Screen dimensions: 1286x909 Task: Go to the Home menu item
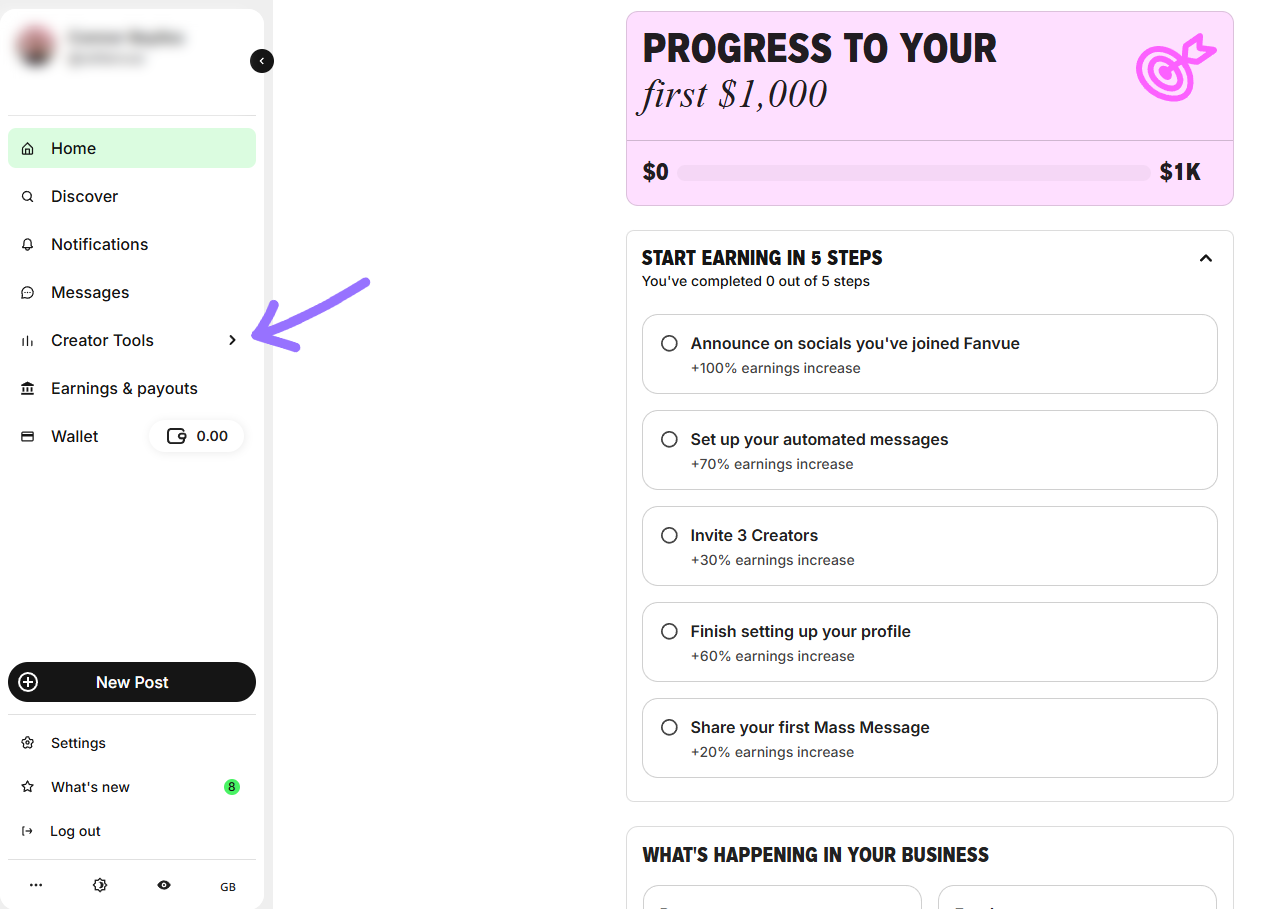(x=132, y=148)
